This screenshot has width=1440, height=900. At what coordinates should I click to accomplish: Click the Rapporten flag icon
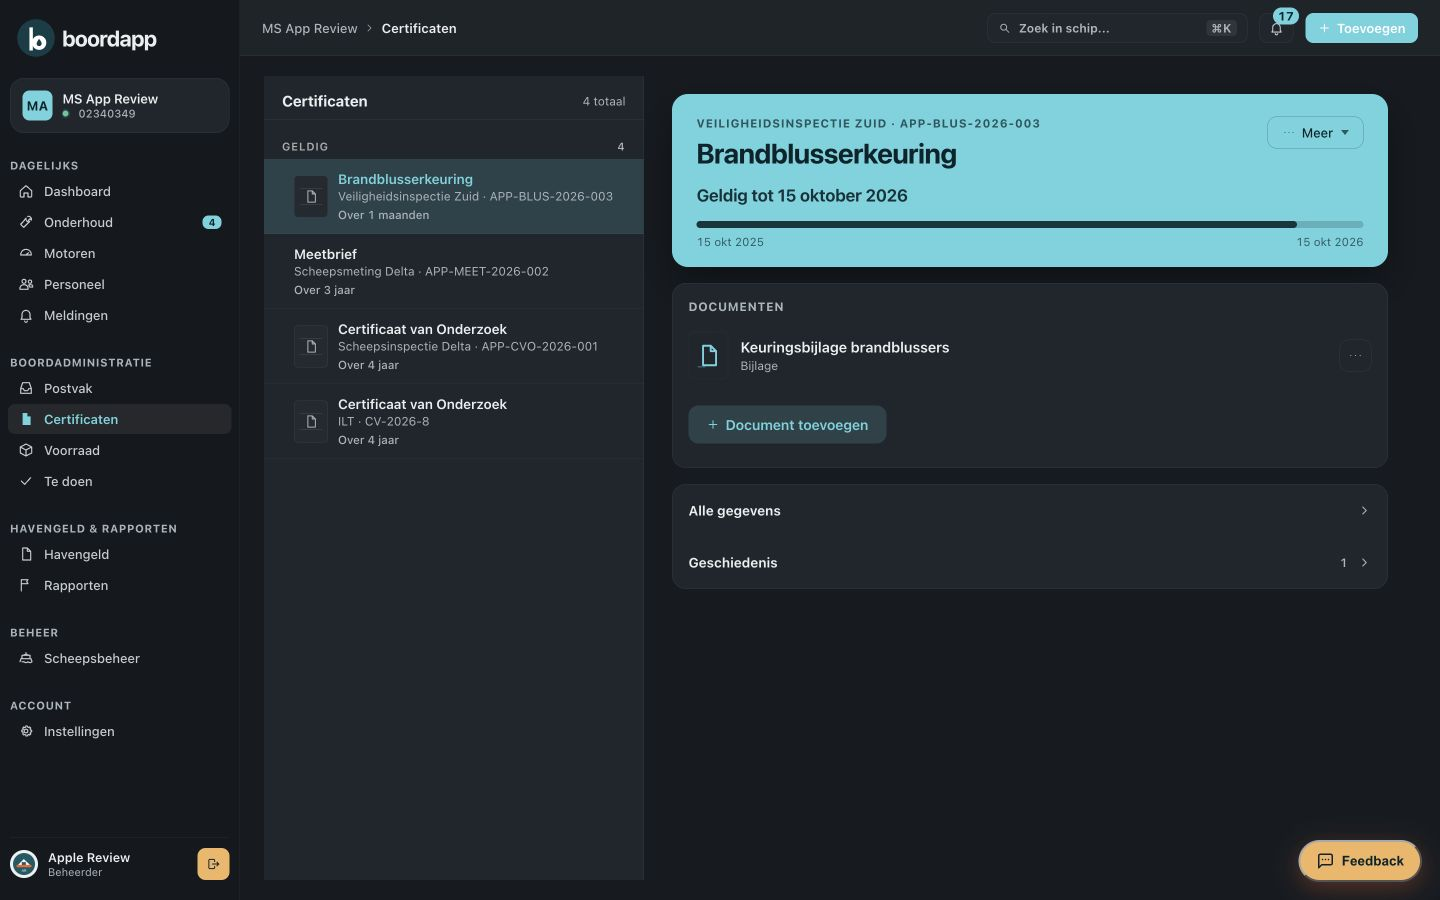click(26, 586)
